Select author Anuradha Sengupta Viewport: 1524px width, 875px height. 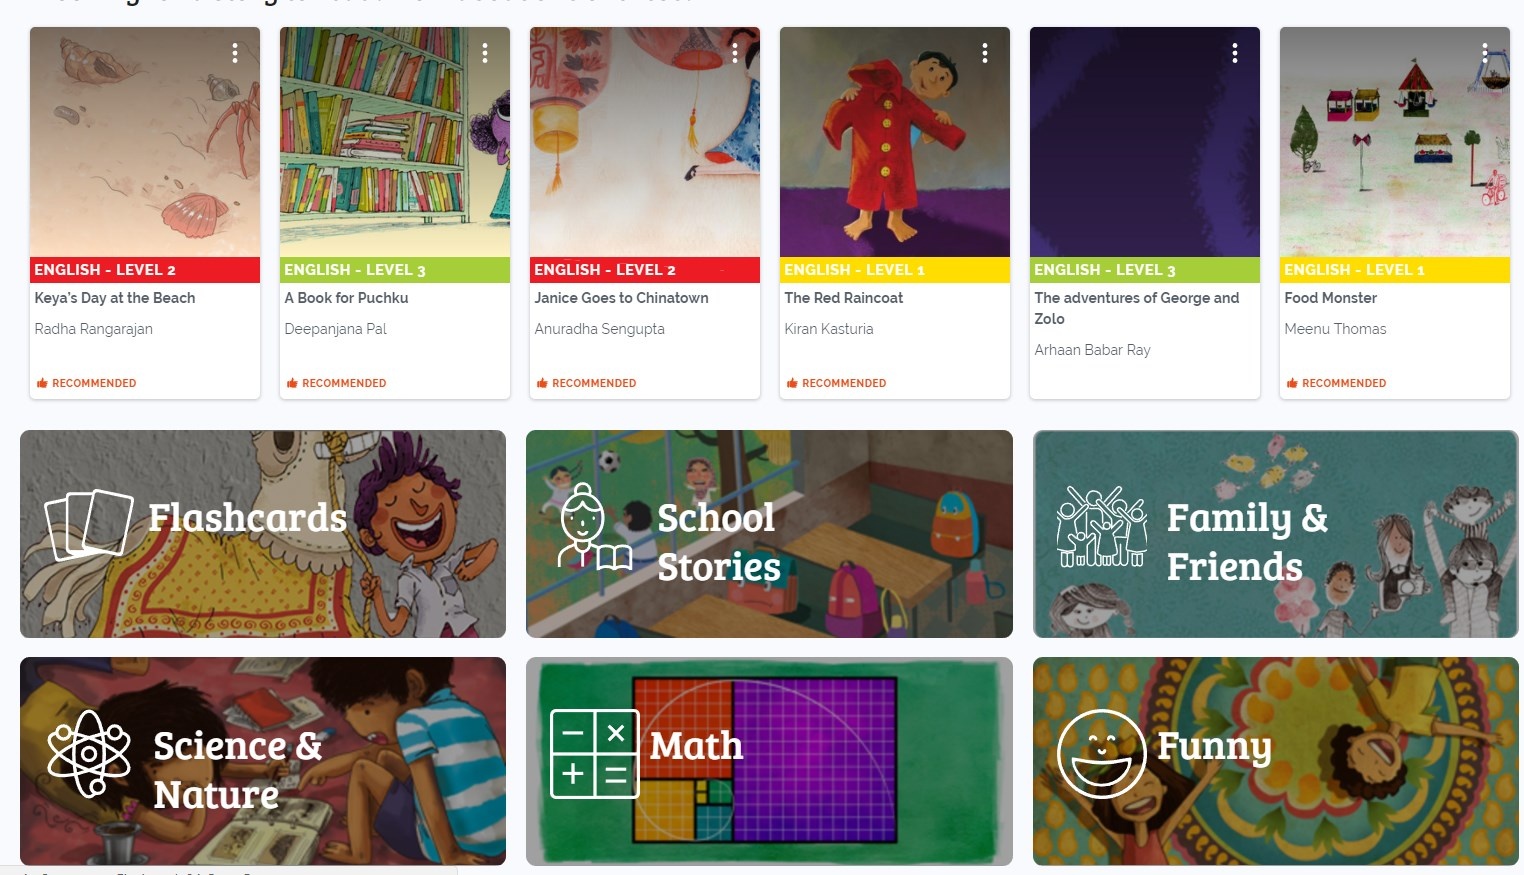pyautogui.click(x=599, y=329)
